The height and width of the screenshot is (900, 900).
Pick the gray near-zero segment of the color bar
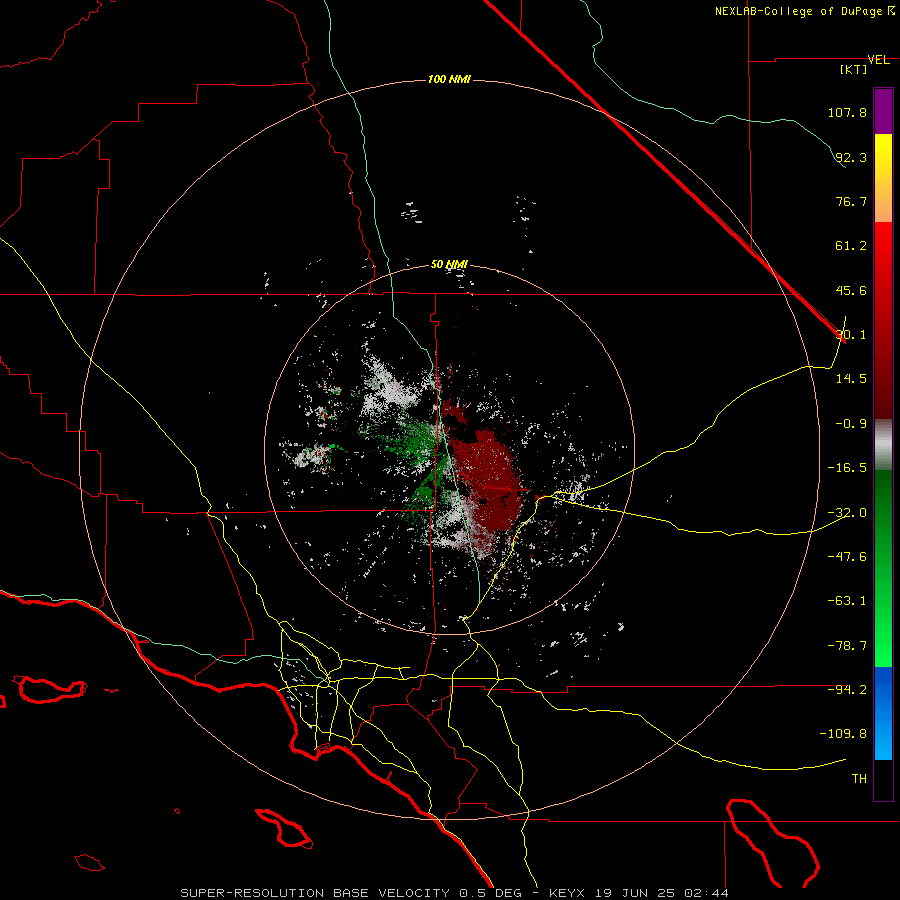point(883,445)
